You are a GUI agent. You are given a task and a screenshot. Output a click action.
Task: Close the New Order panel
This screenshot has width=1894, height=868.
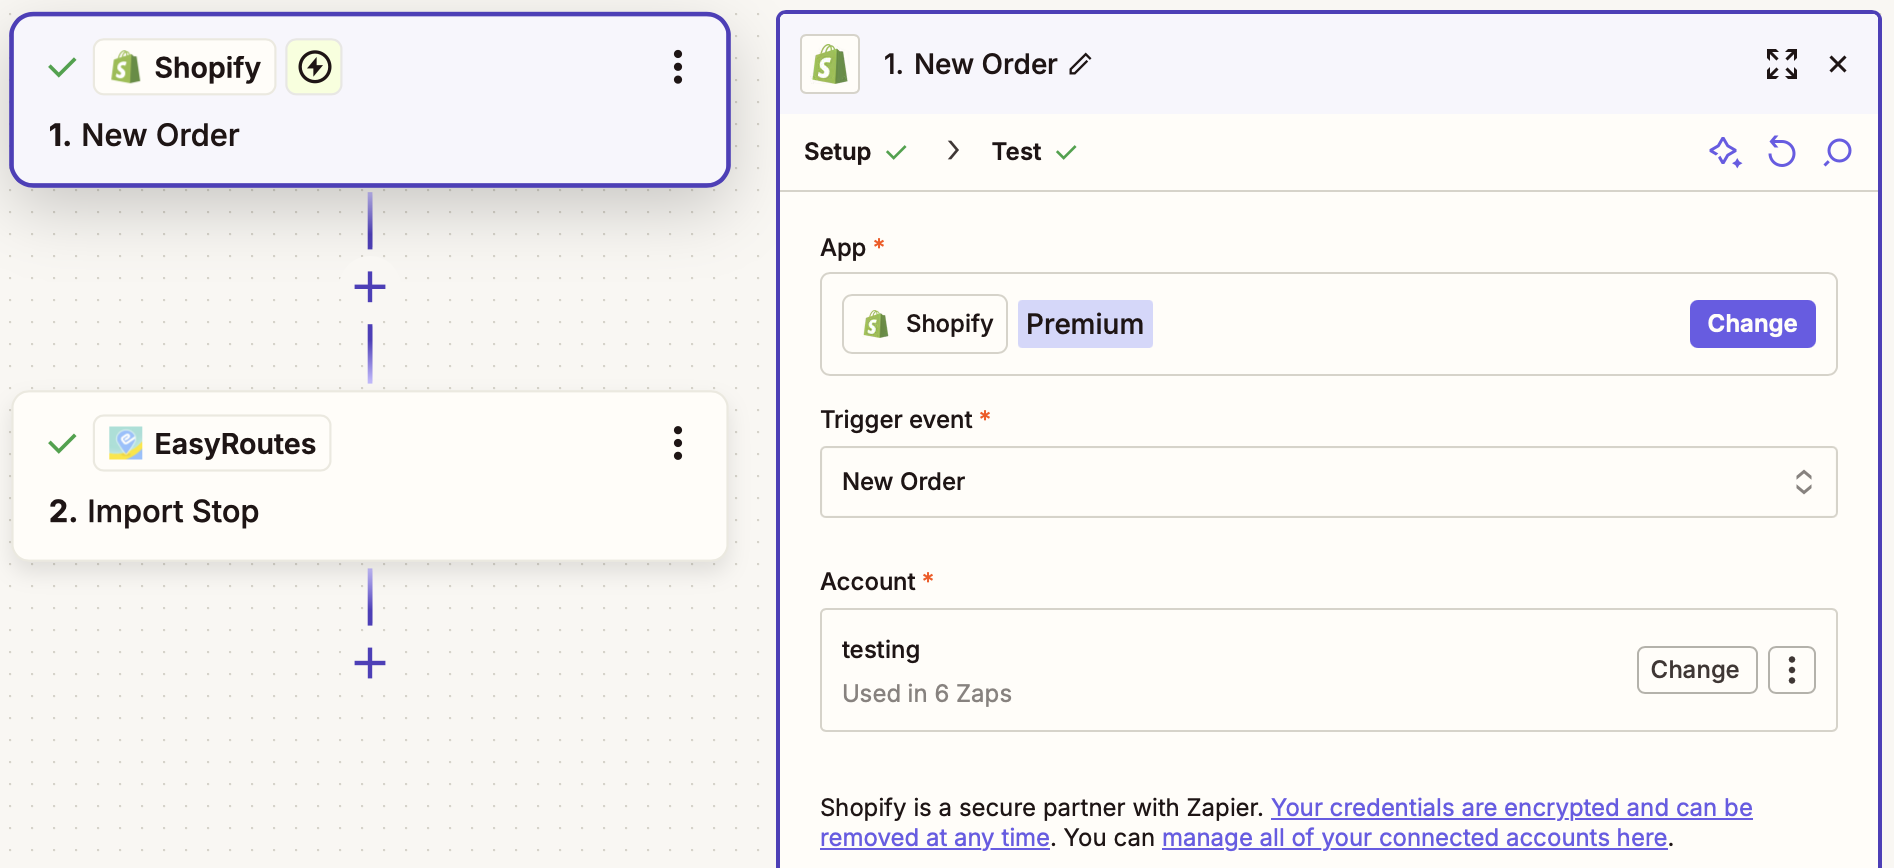(1838, 64)
